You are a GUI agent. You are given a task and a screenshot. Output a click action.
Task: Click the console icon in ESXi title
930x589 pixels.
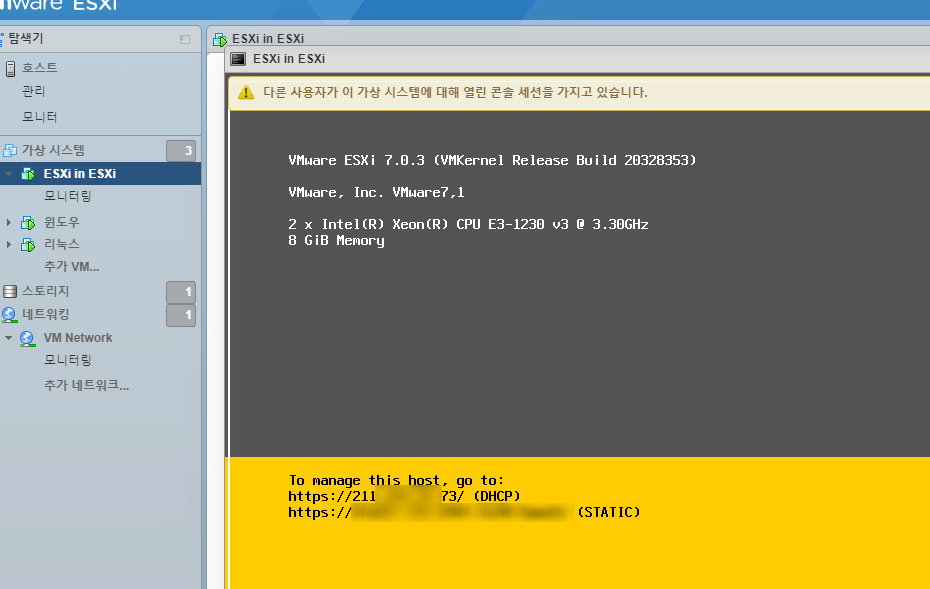point(238,59)
